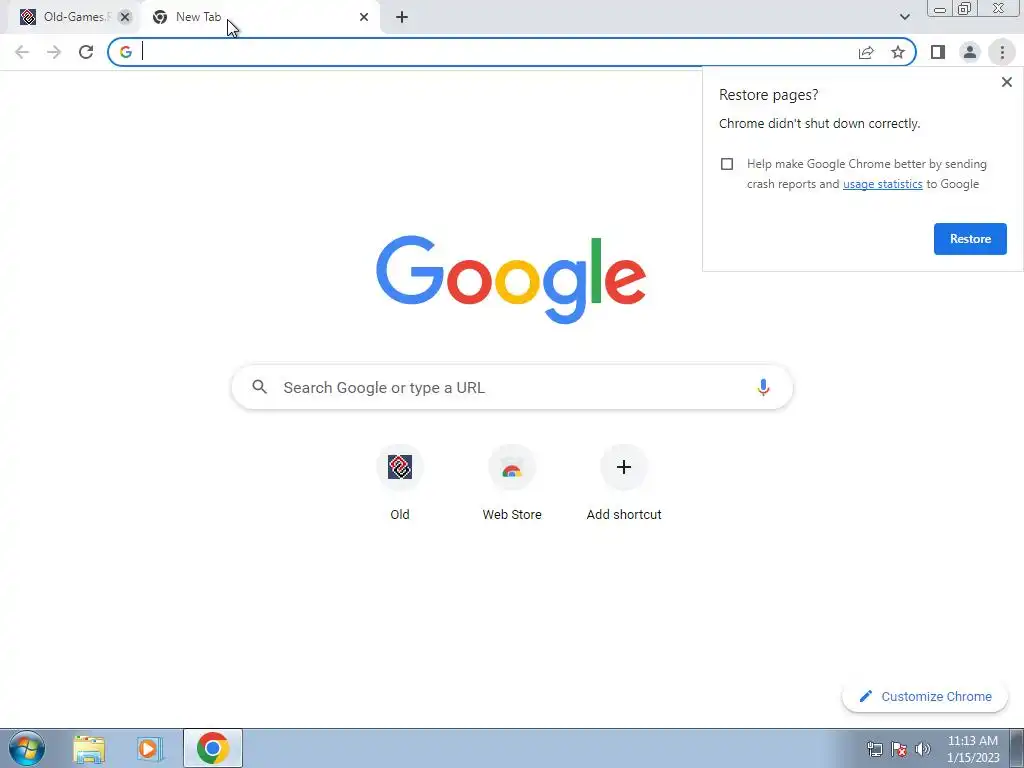Open Chrome three-dot menu

click(x=1002, y=52)
